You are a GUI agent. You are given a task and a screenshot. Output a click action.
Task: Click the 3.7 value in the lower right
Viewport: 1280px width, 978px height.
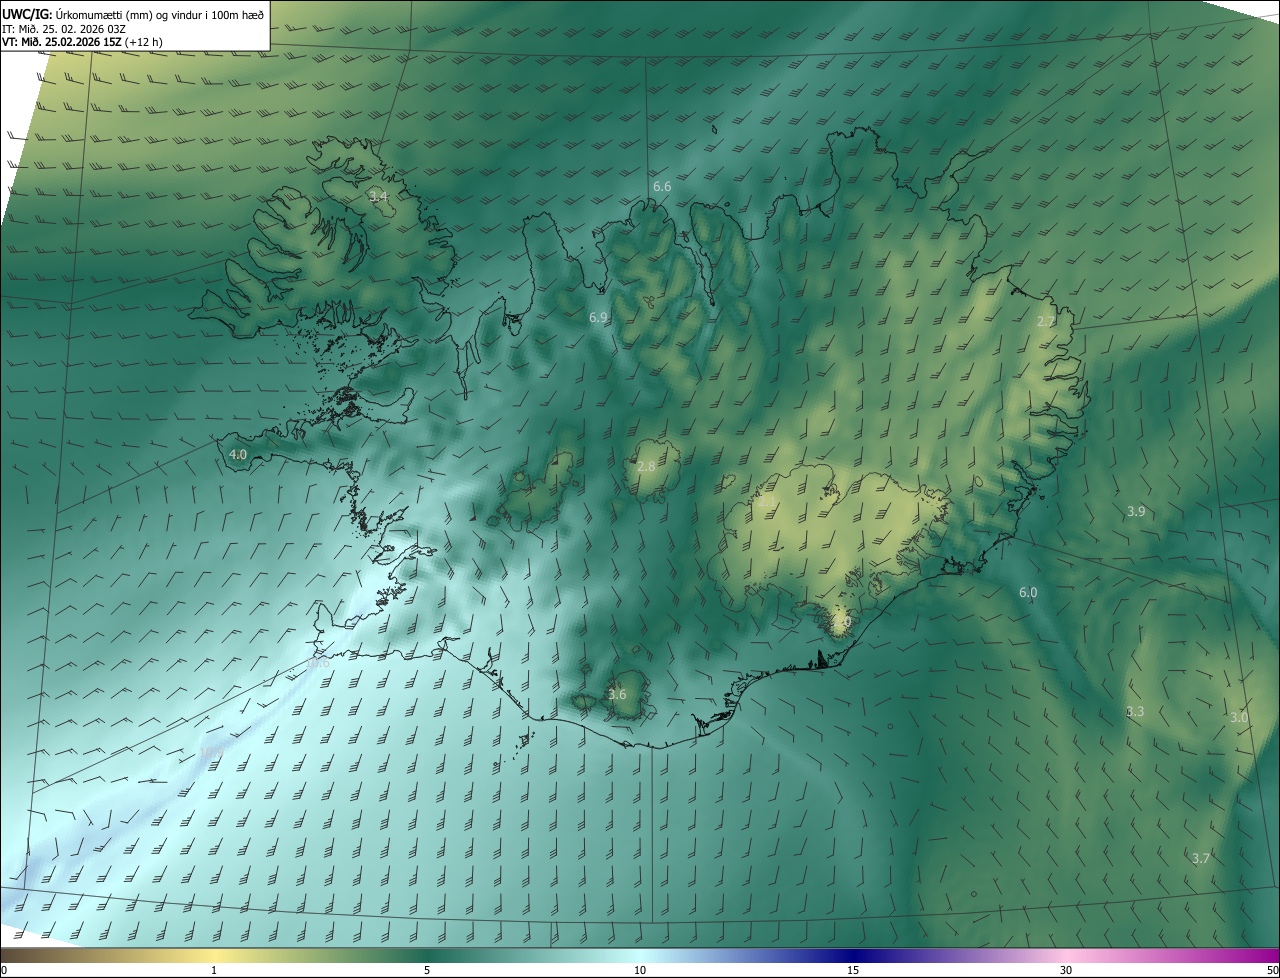[1201, 859]
